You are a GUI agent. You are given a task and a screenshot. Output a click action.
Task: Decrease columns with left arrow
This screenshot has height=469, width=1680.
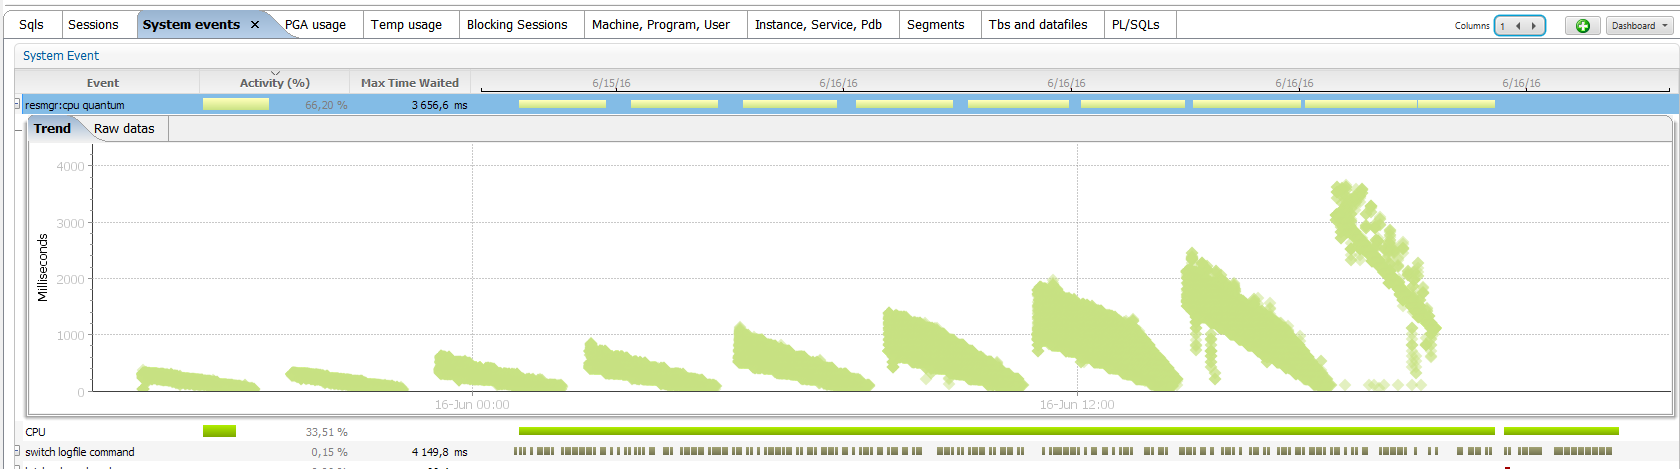(1518, 26)
